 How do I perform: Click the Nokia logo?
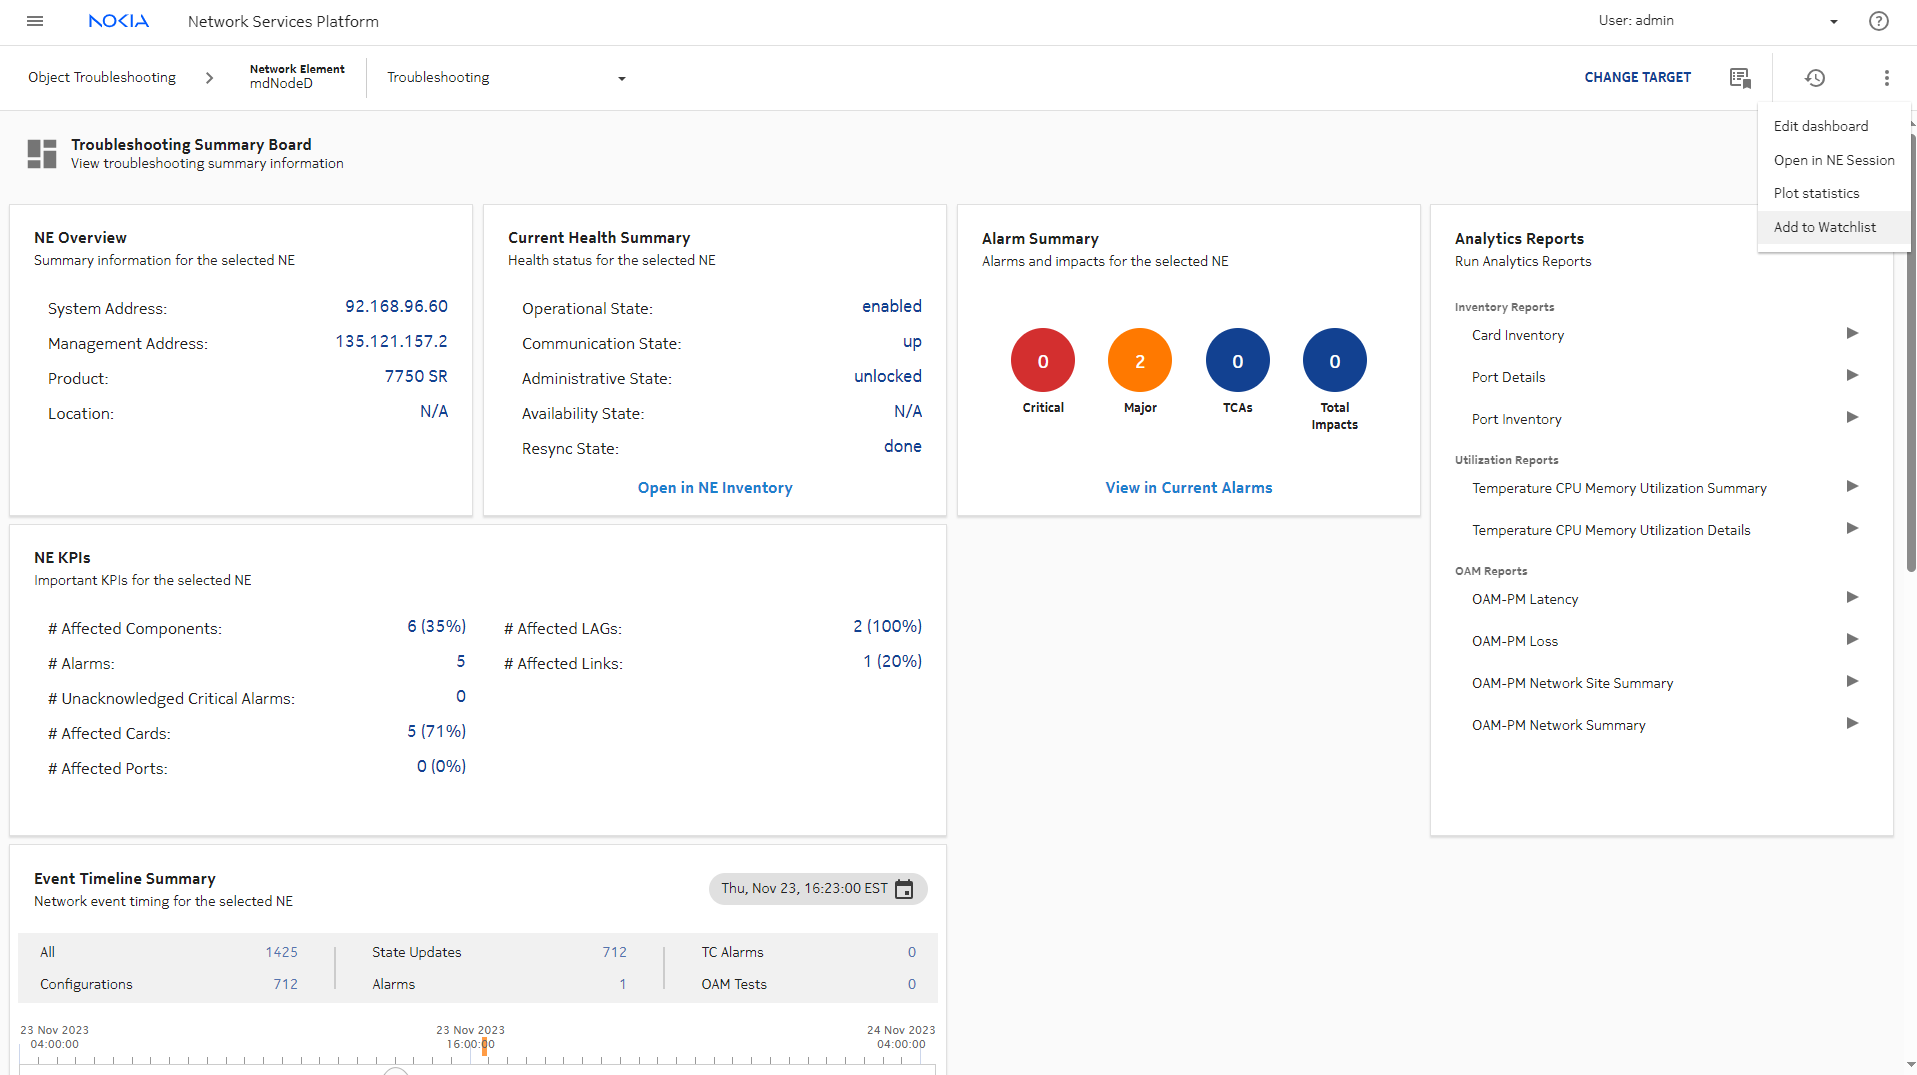pos(118,21)
